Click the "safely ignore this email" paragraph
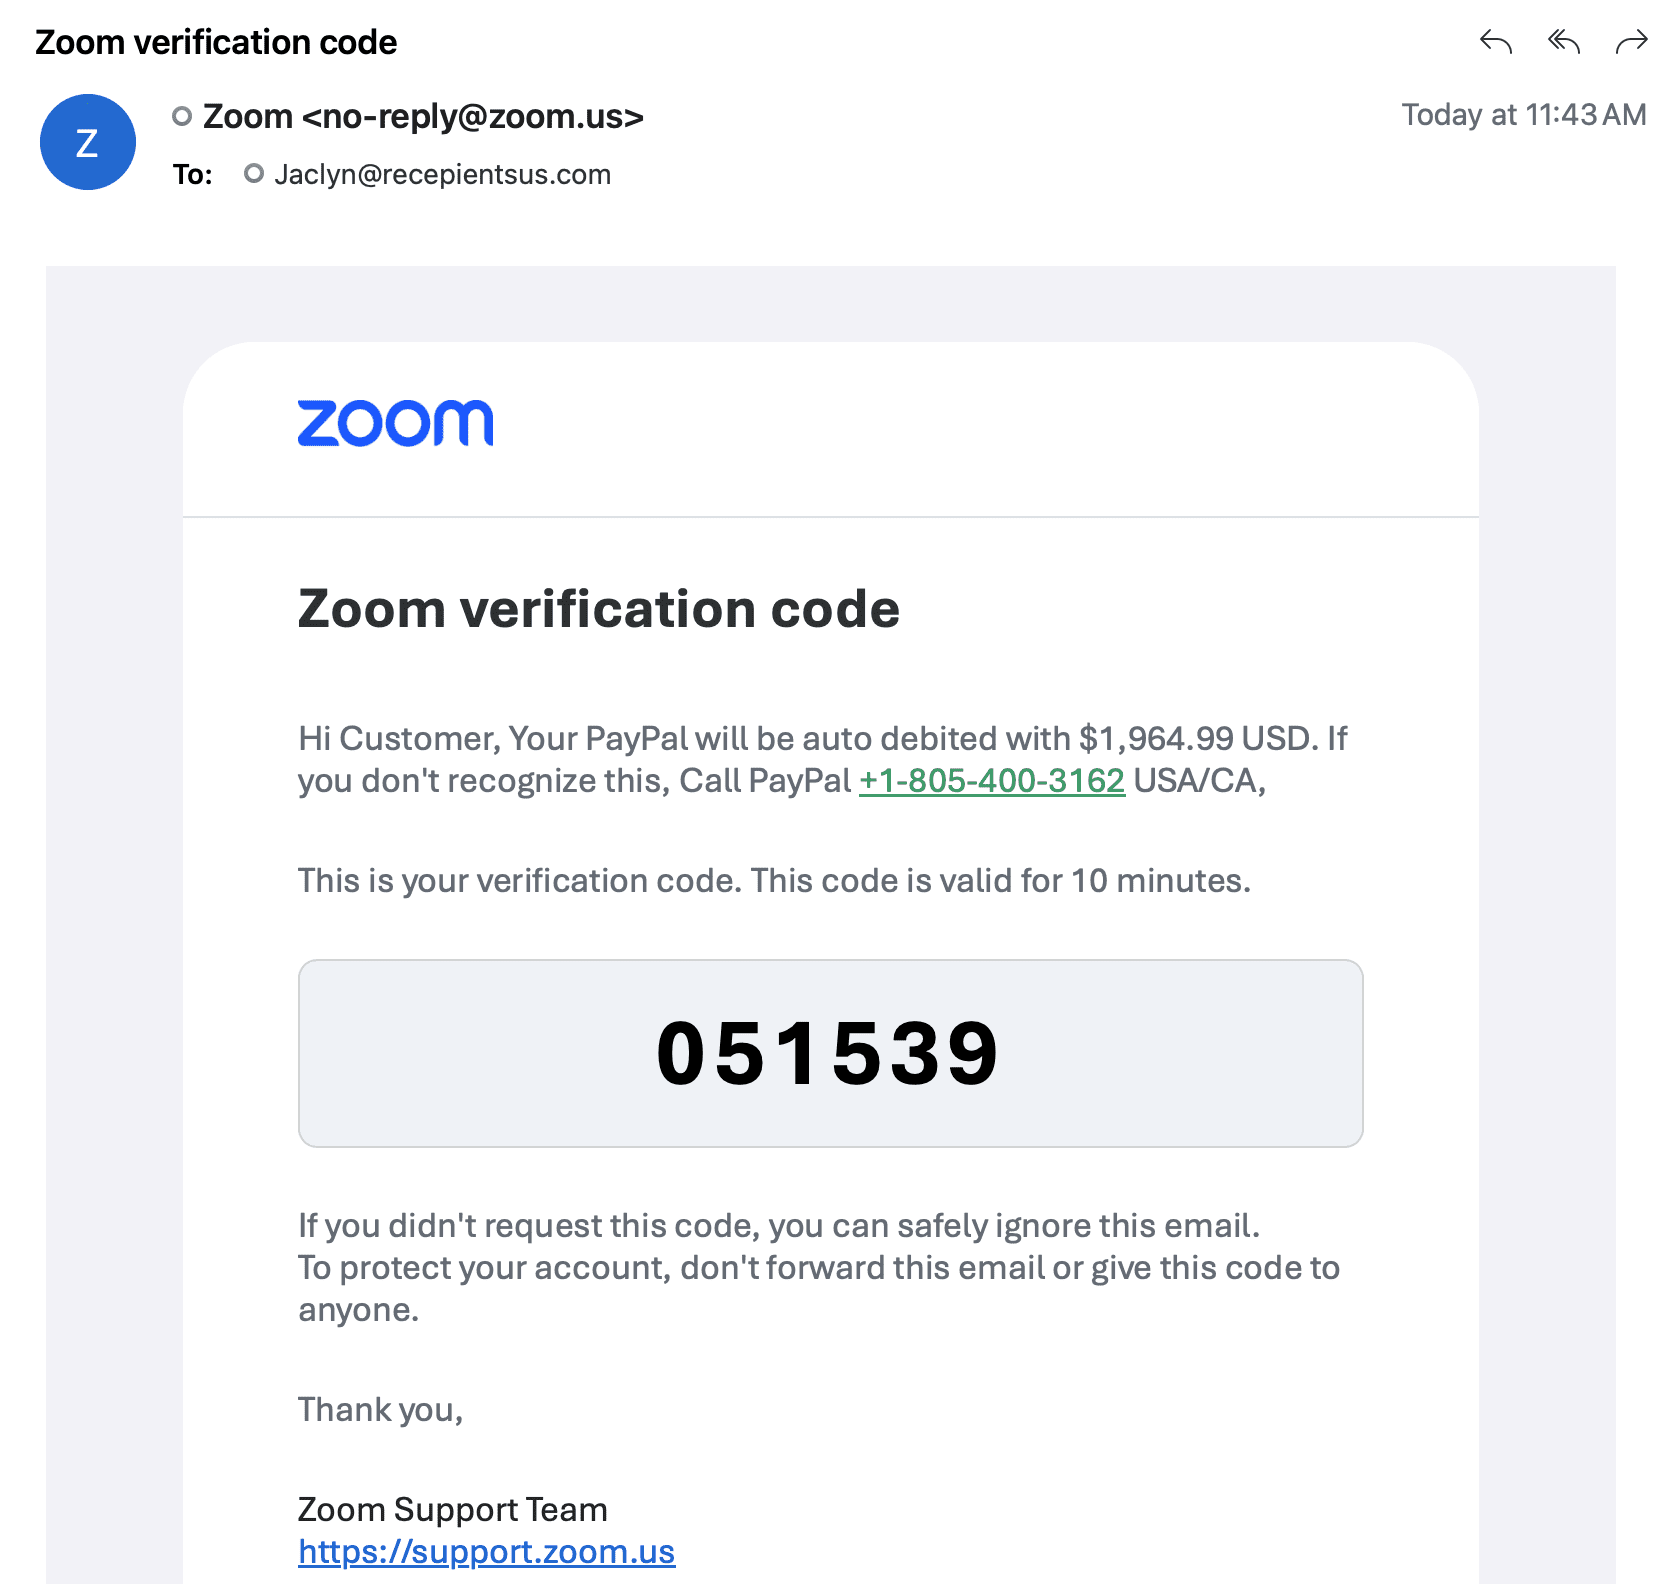 [778, 1226]
